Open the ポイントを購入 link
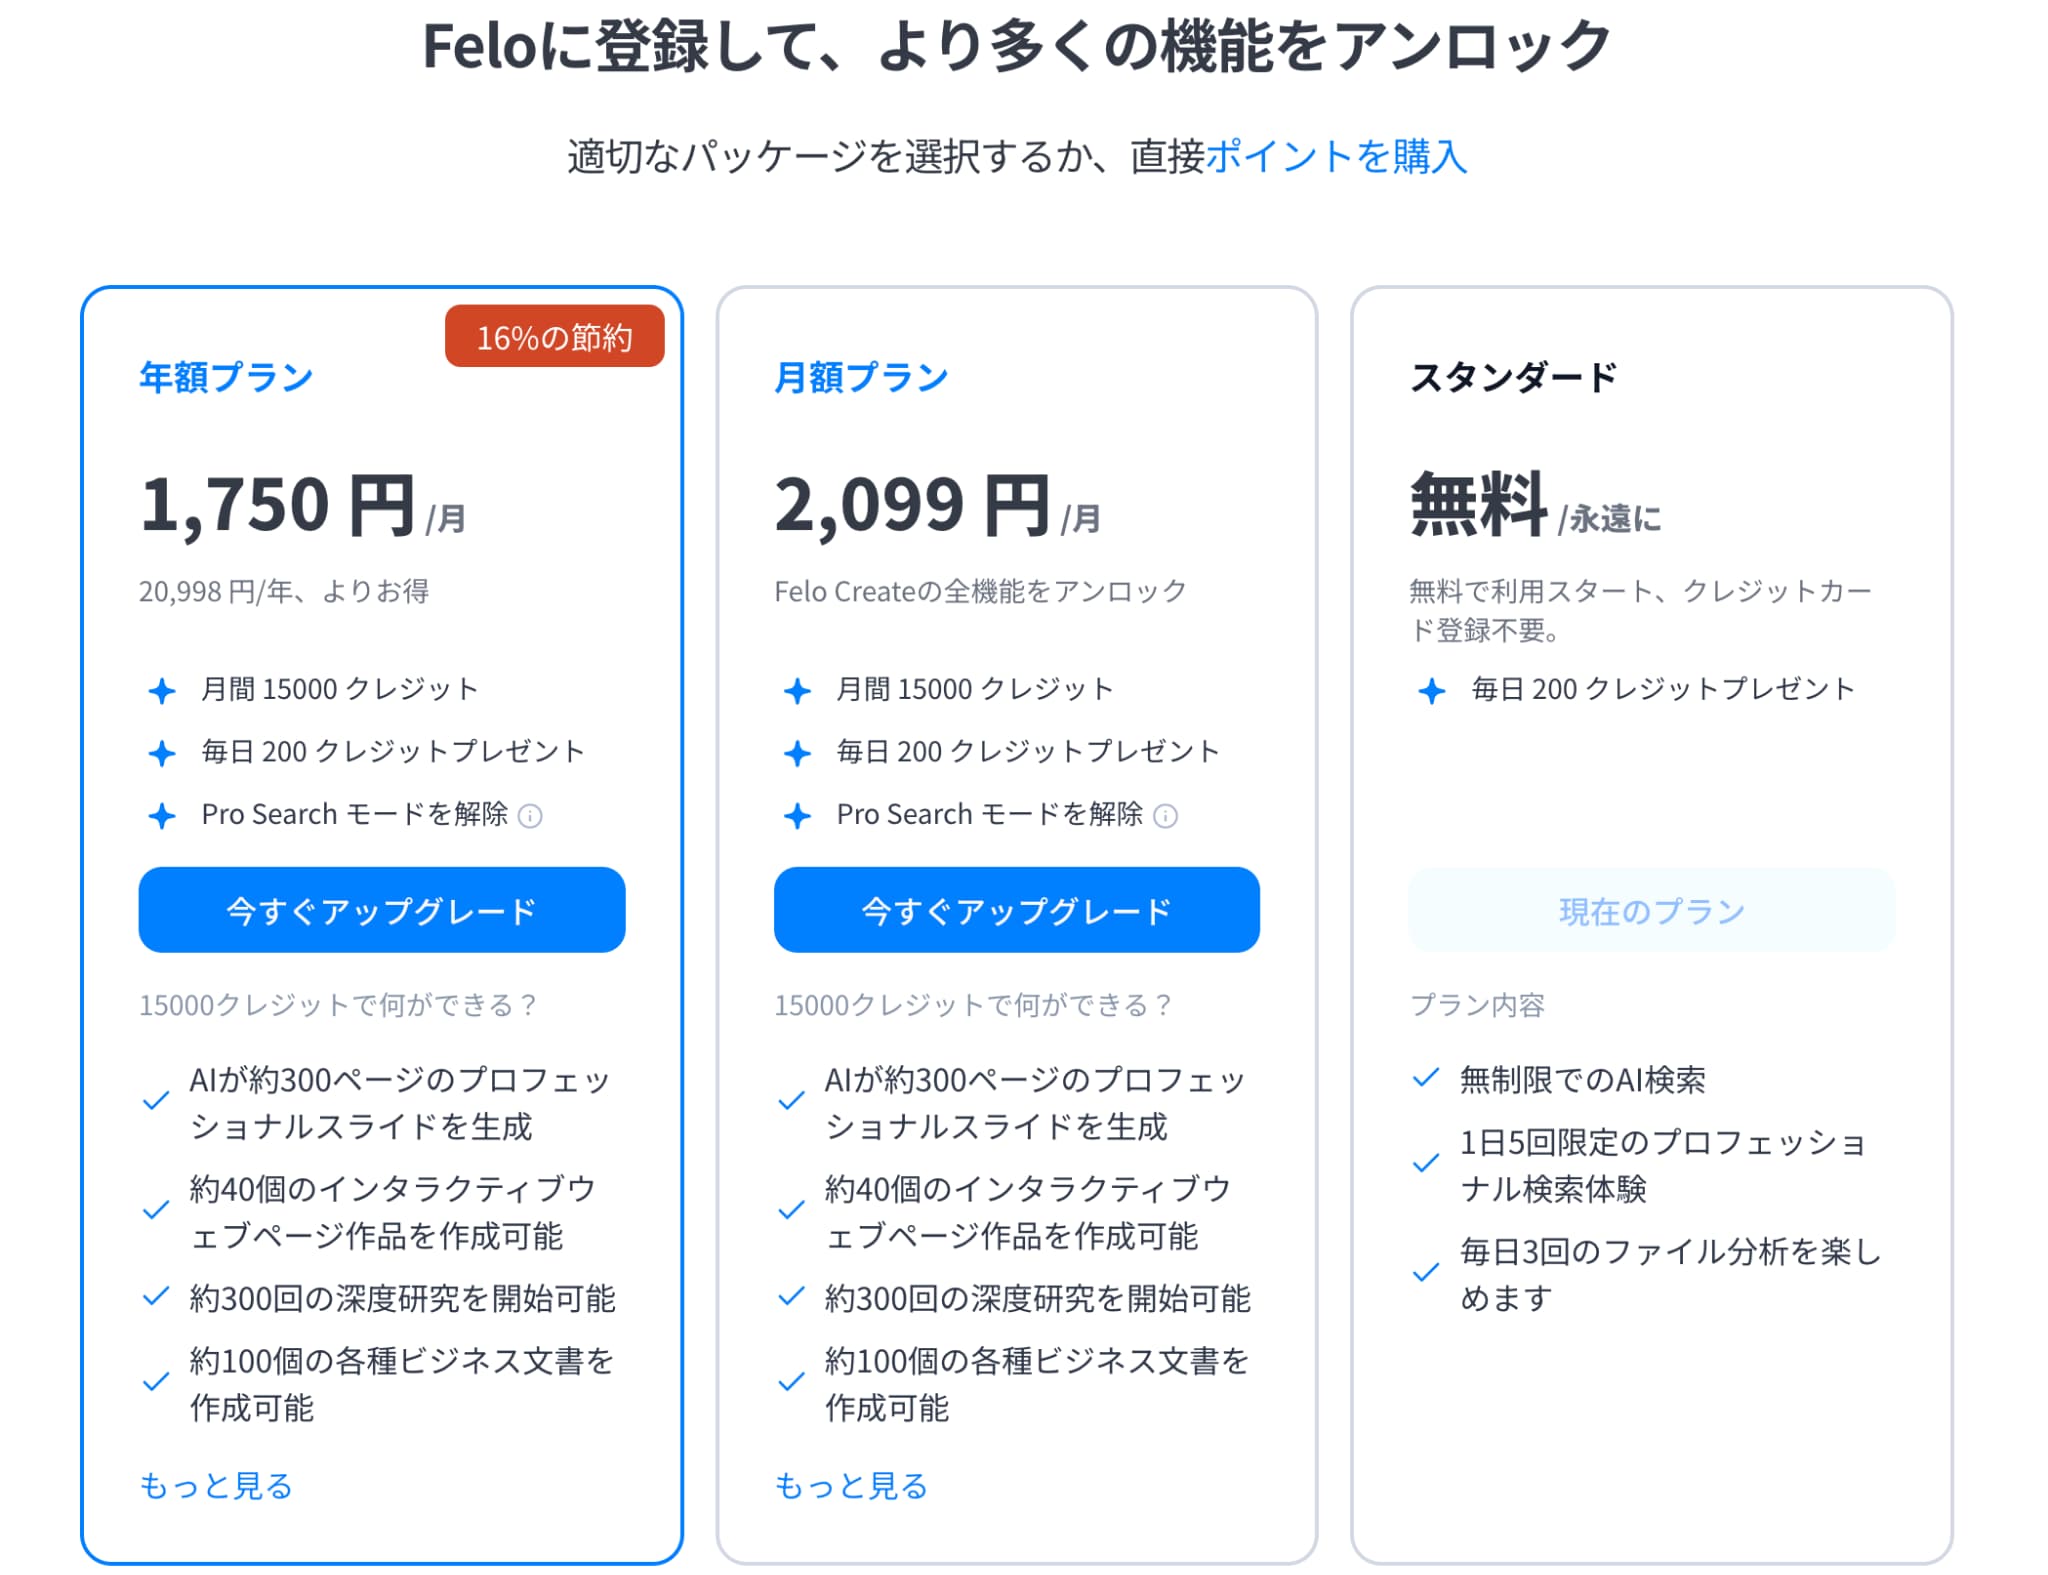 coord(1337,157)
